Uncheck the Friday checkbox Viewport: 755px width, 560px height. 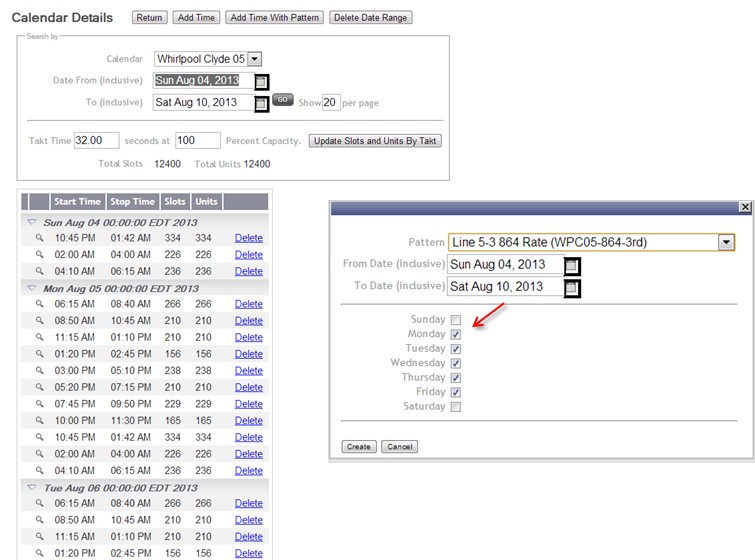456,392
